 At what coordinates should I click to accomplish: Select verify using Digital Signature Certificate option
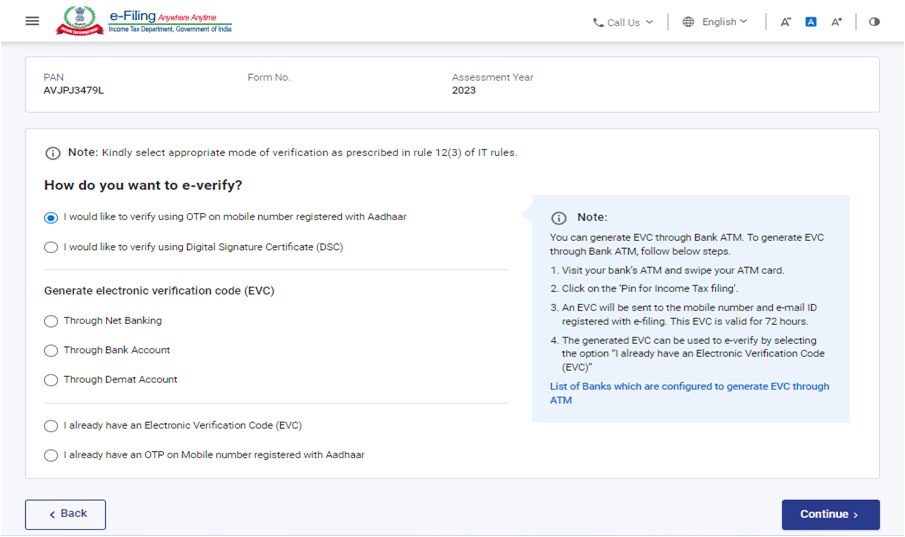51,247
